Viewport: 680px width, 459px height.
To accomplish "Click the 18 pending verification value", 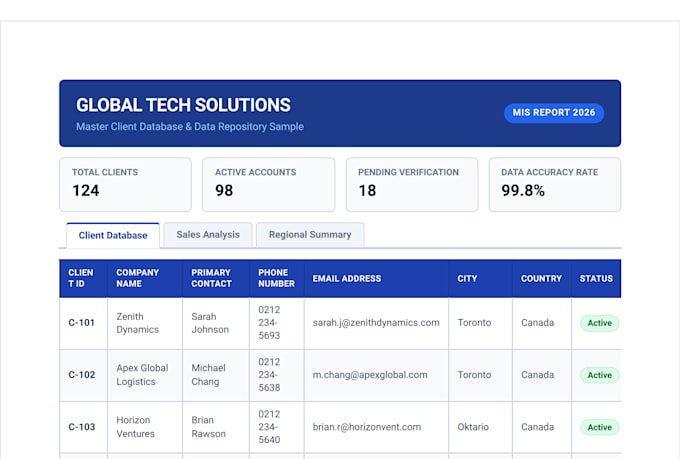I will (x=367, y=190).
